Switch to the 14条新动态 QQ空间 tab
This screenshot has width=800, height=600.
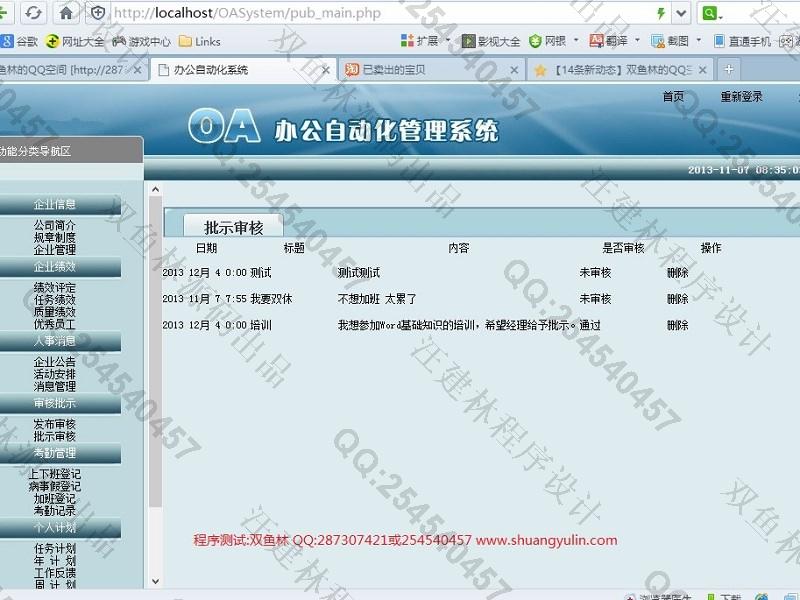pyautogui.click(x=619, y=70)
